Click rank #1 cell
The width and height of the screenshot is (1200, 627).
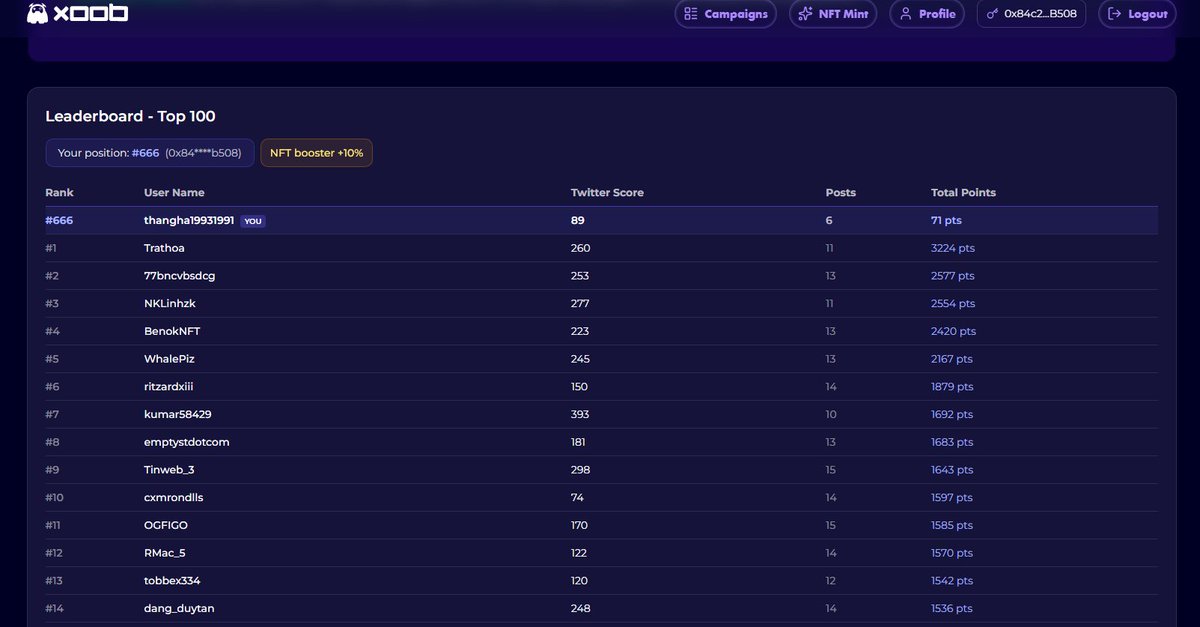pyautogui.click(x=52, y=248)
